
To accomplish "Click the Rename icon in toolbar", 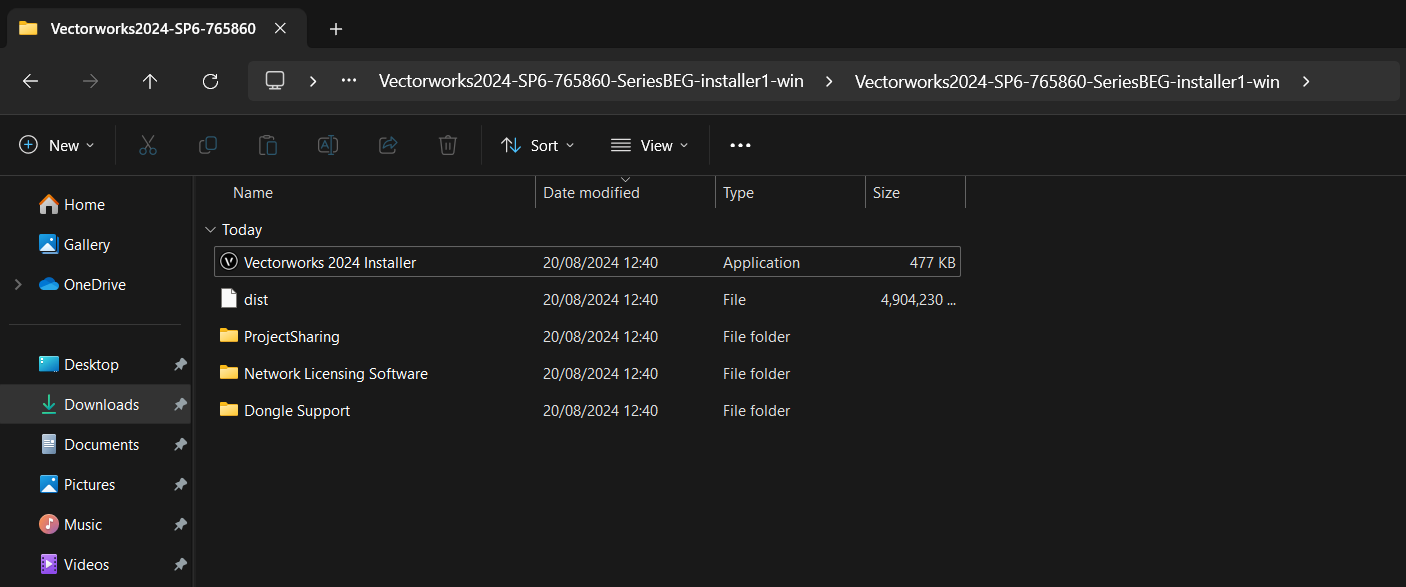I will [328, 145].
